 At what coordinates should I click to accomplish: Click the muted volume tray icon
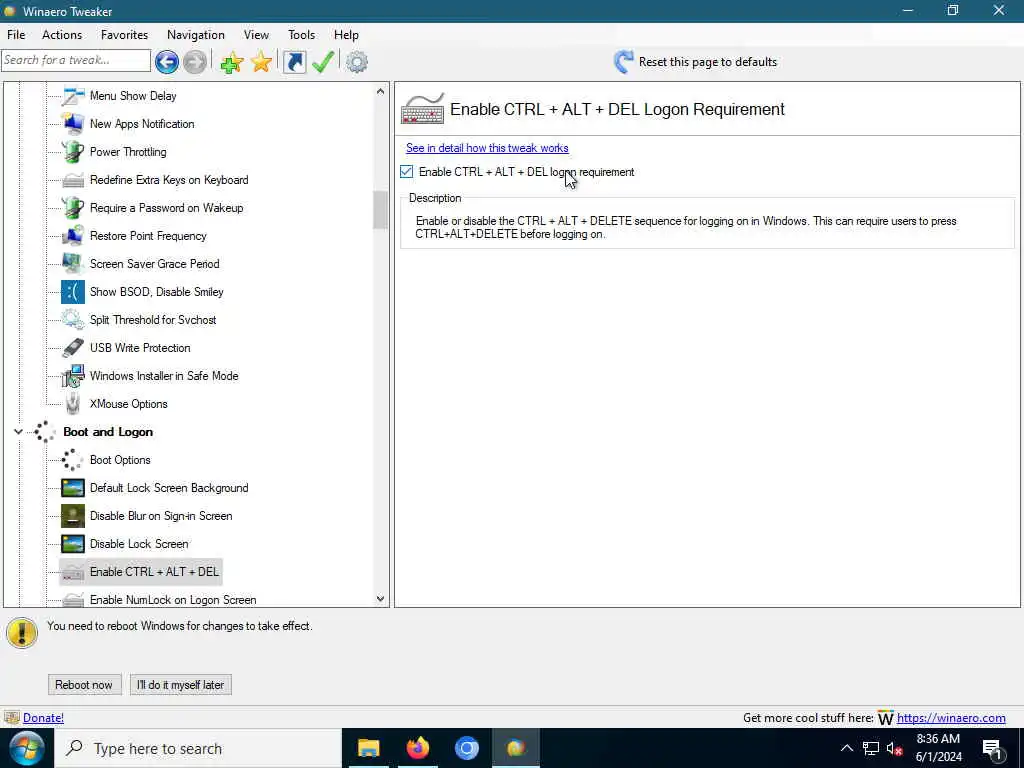coord(895,748)
